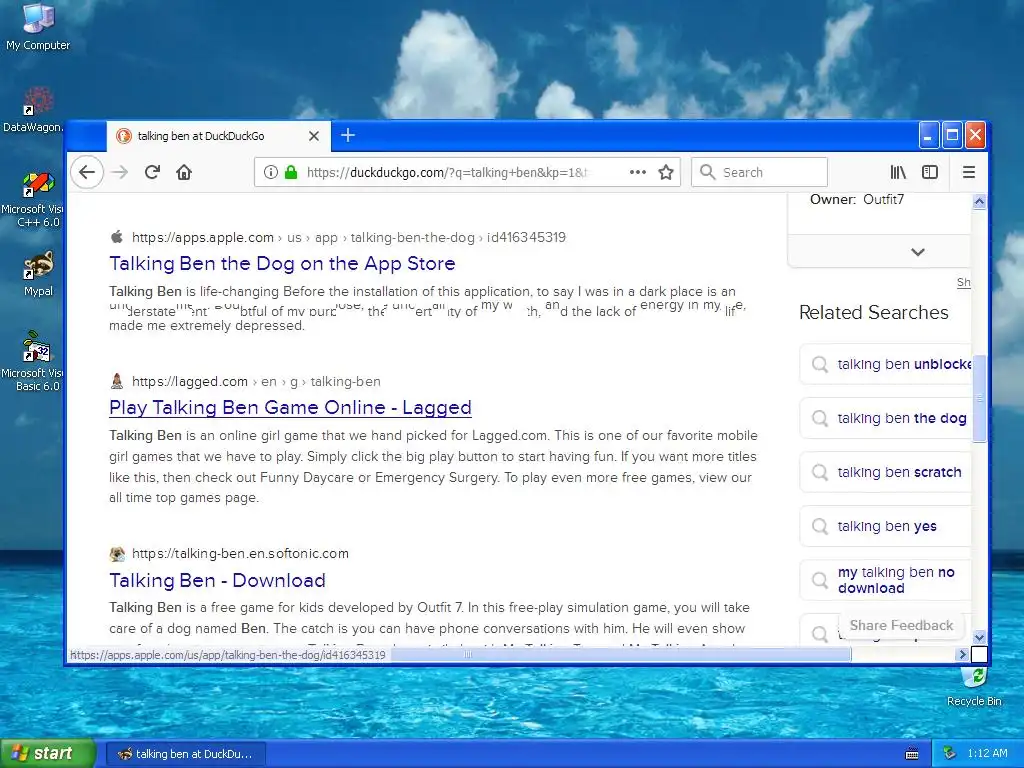Click the lagged.com result URL

tap(256, 381)
